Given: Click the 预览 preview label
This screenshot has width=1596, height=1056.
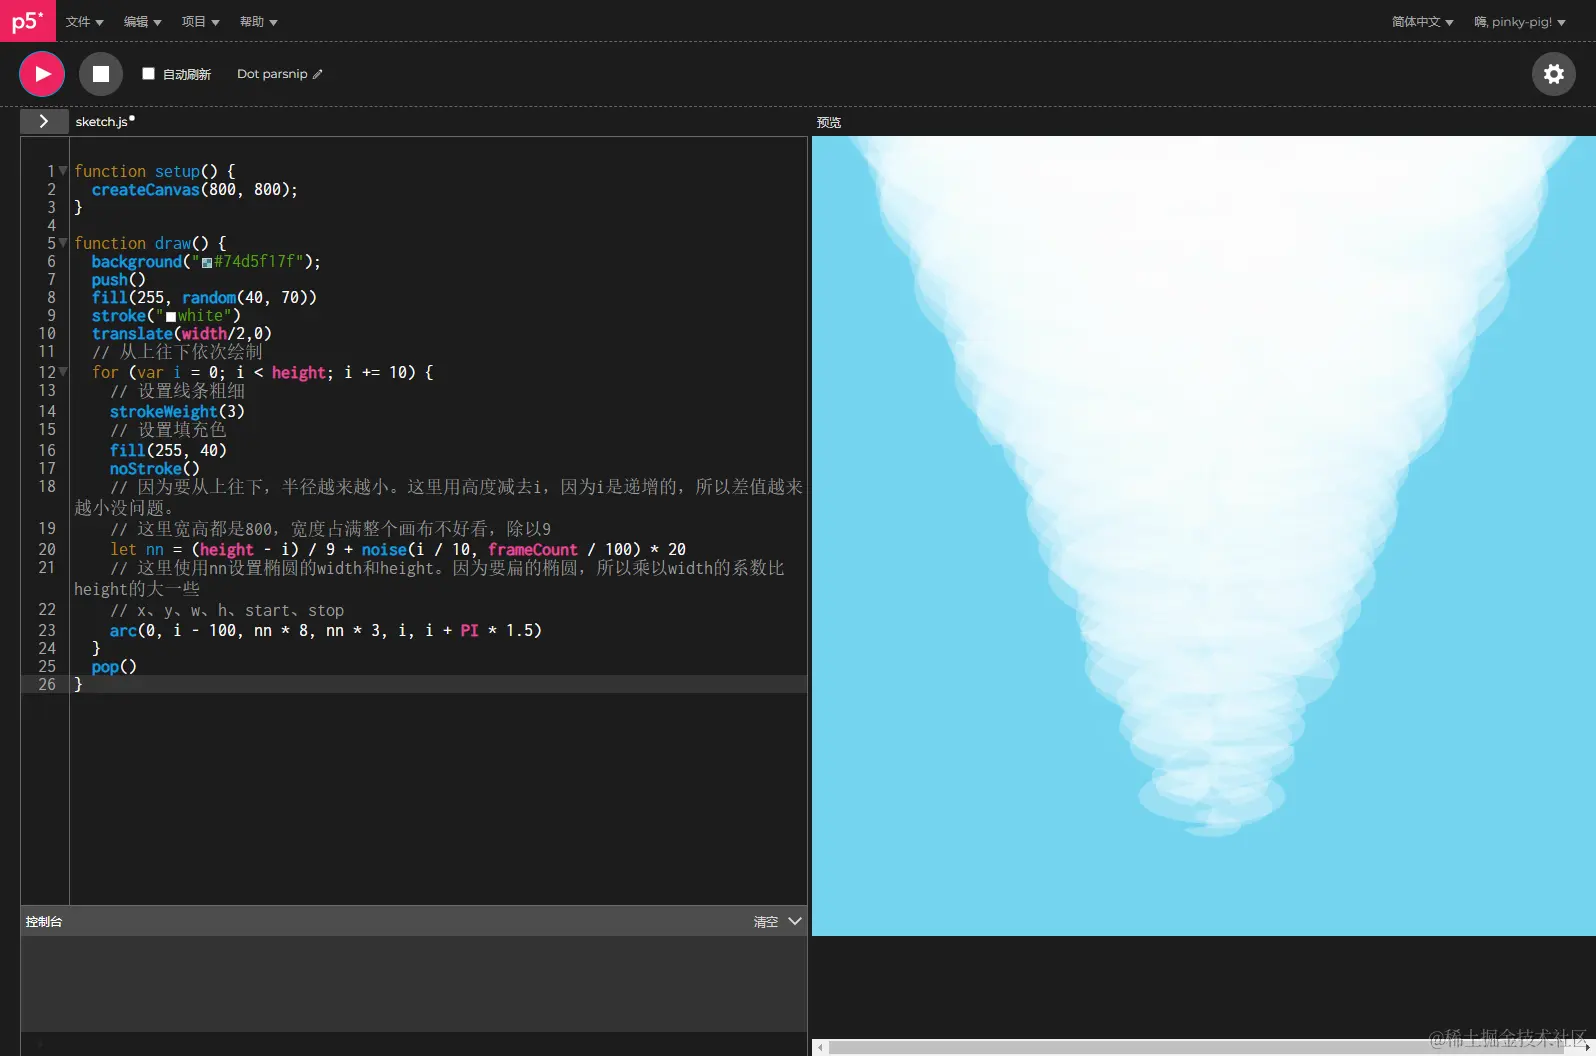Looking at the screenshot, I should click(x=829, y=122).
